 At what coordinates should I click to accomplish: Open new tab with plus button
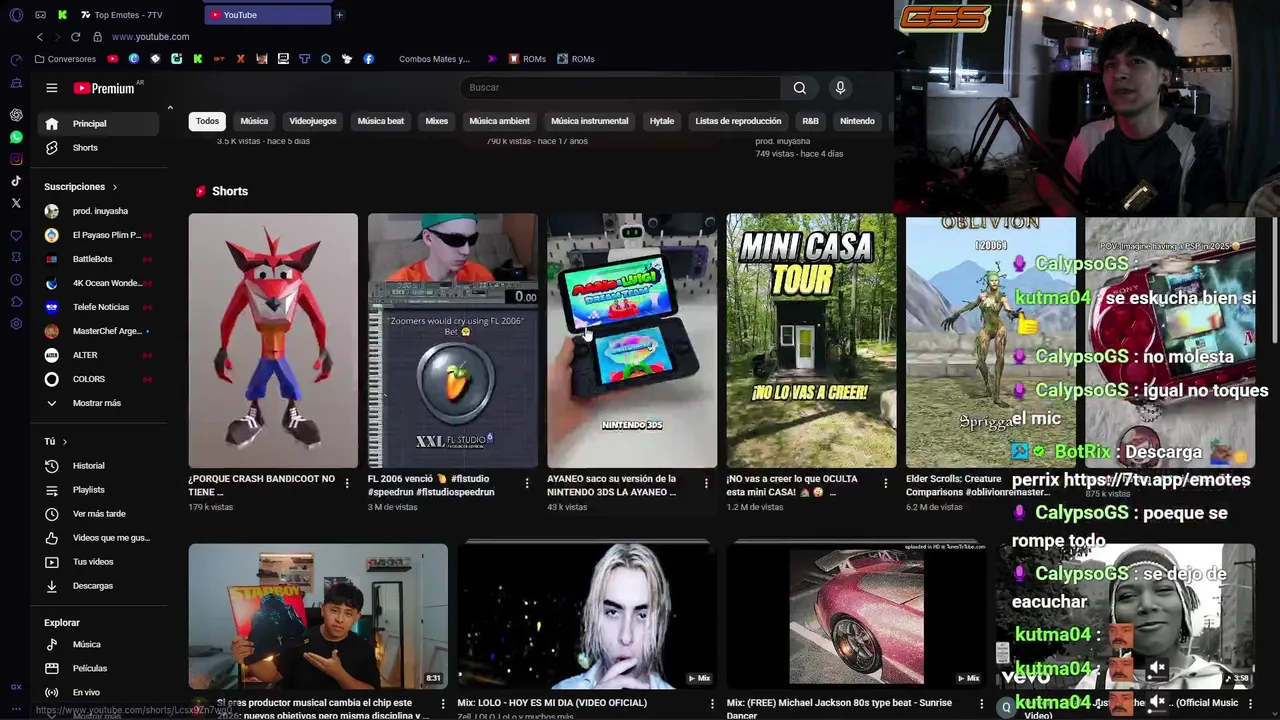(x=340, y=15)
